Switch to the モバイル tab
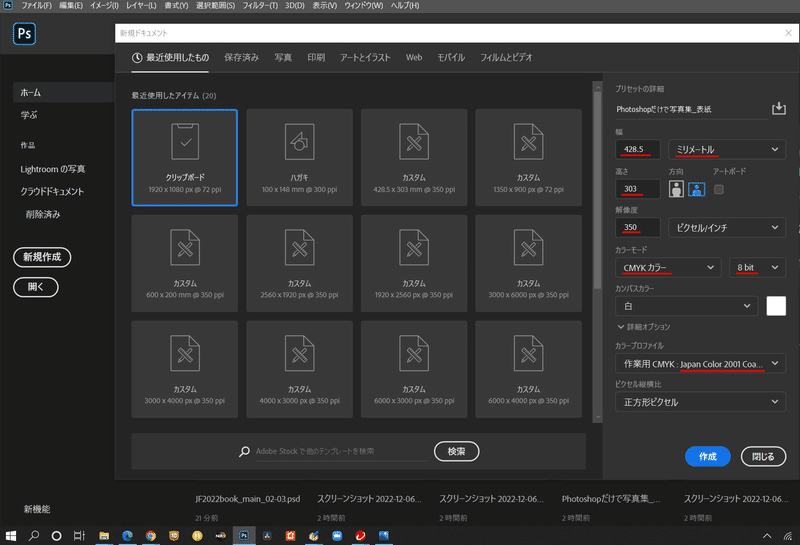The image size is (800, 545). click(451, 58)
